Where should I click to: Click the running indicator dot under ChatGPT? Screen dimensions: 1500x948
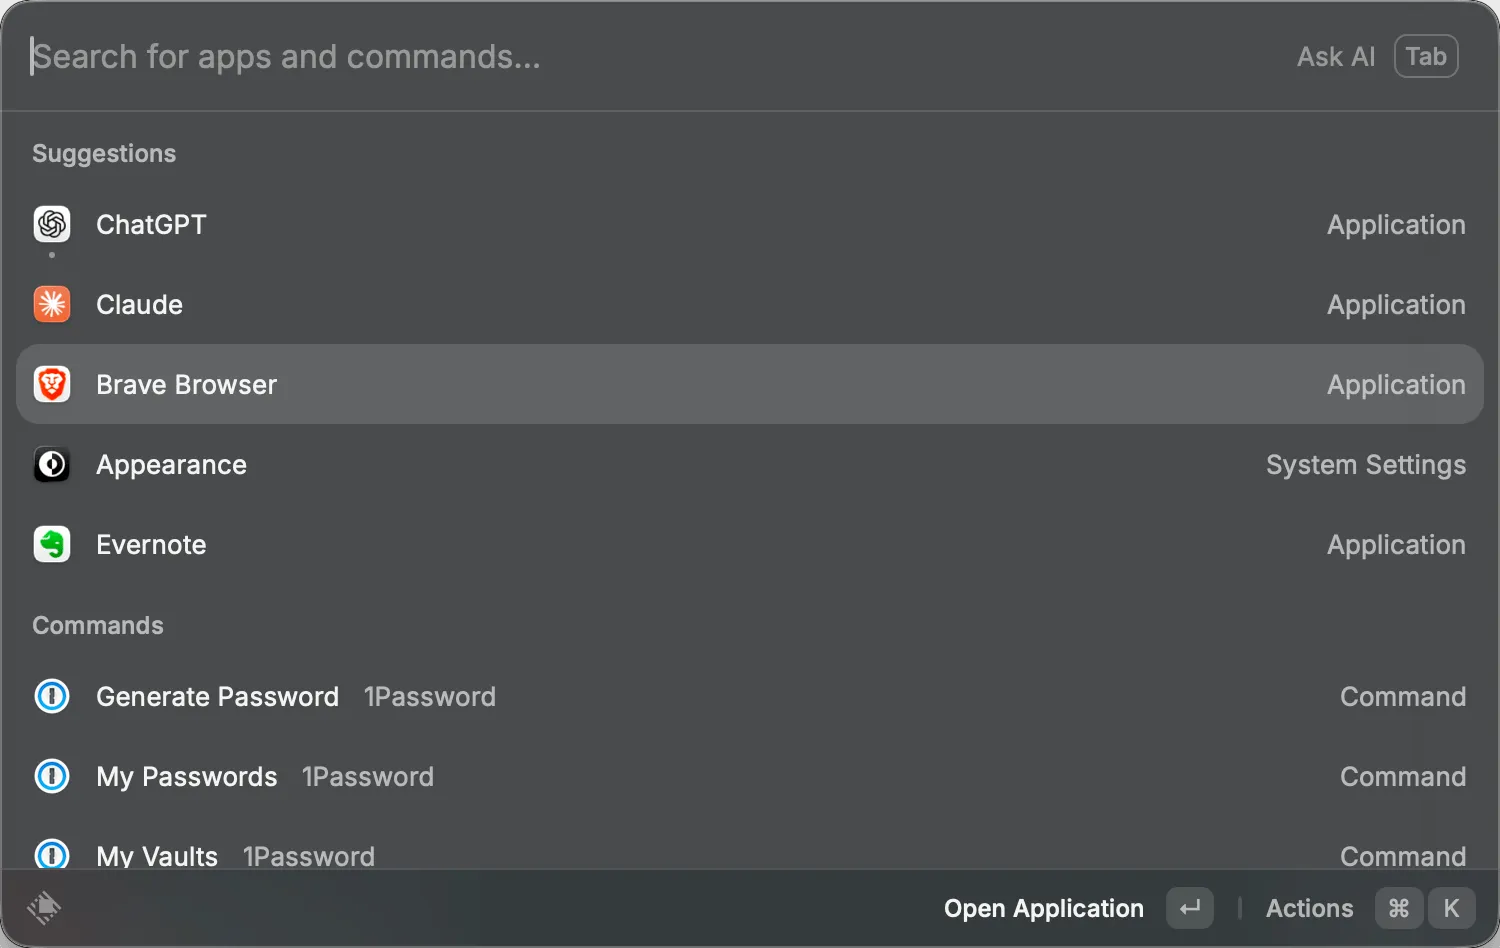point(51,255)
